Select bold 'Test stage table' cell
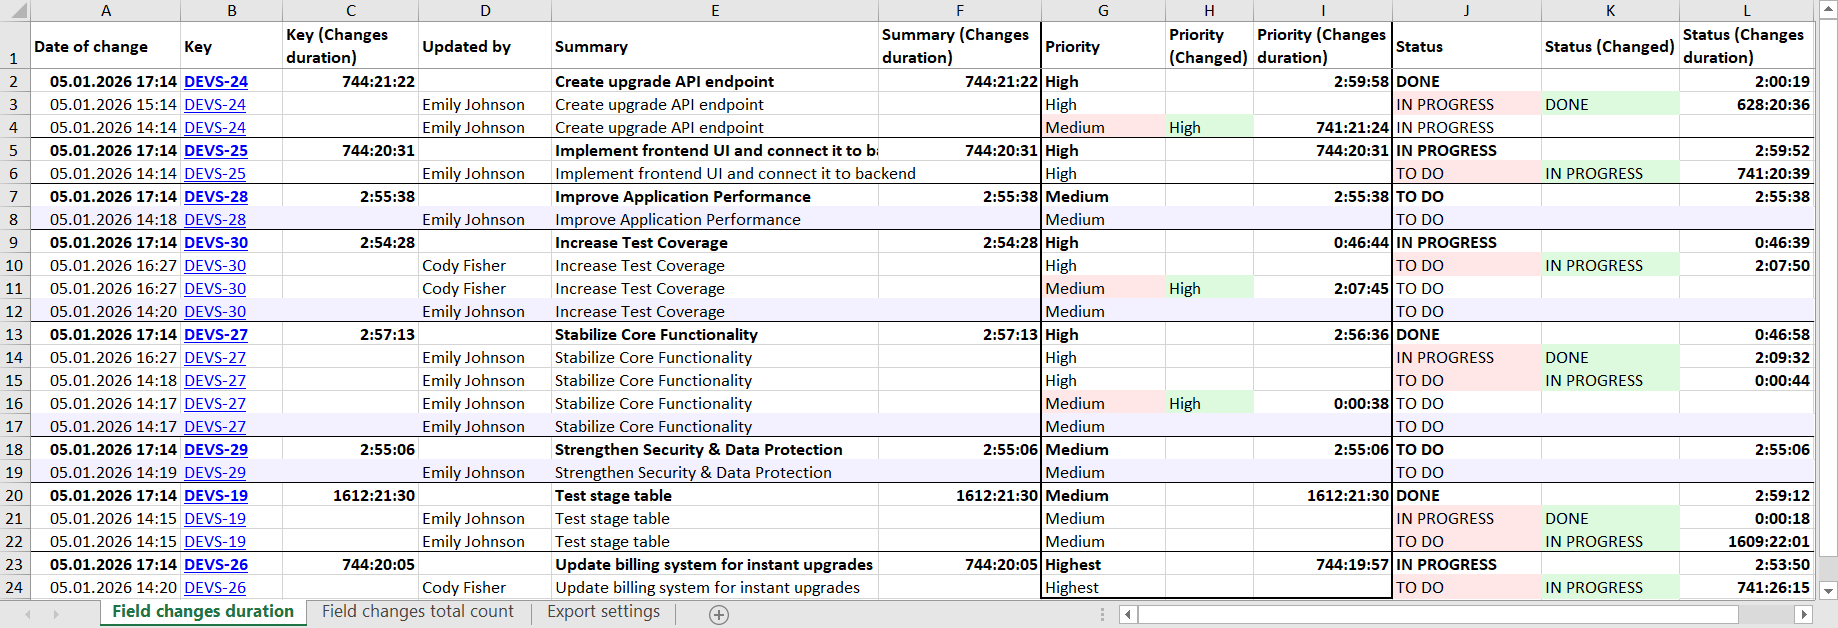Screen dimensions: 1838x628 [715, 496]
